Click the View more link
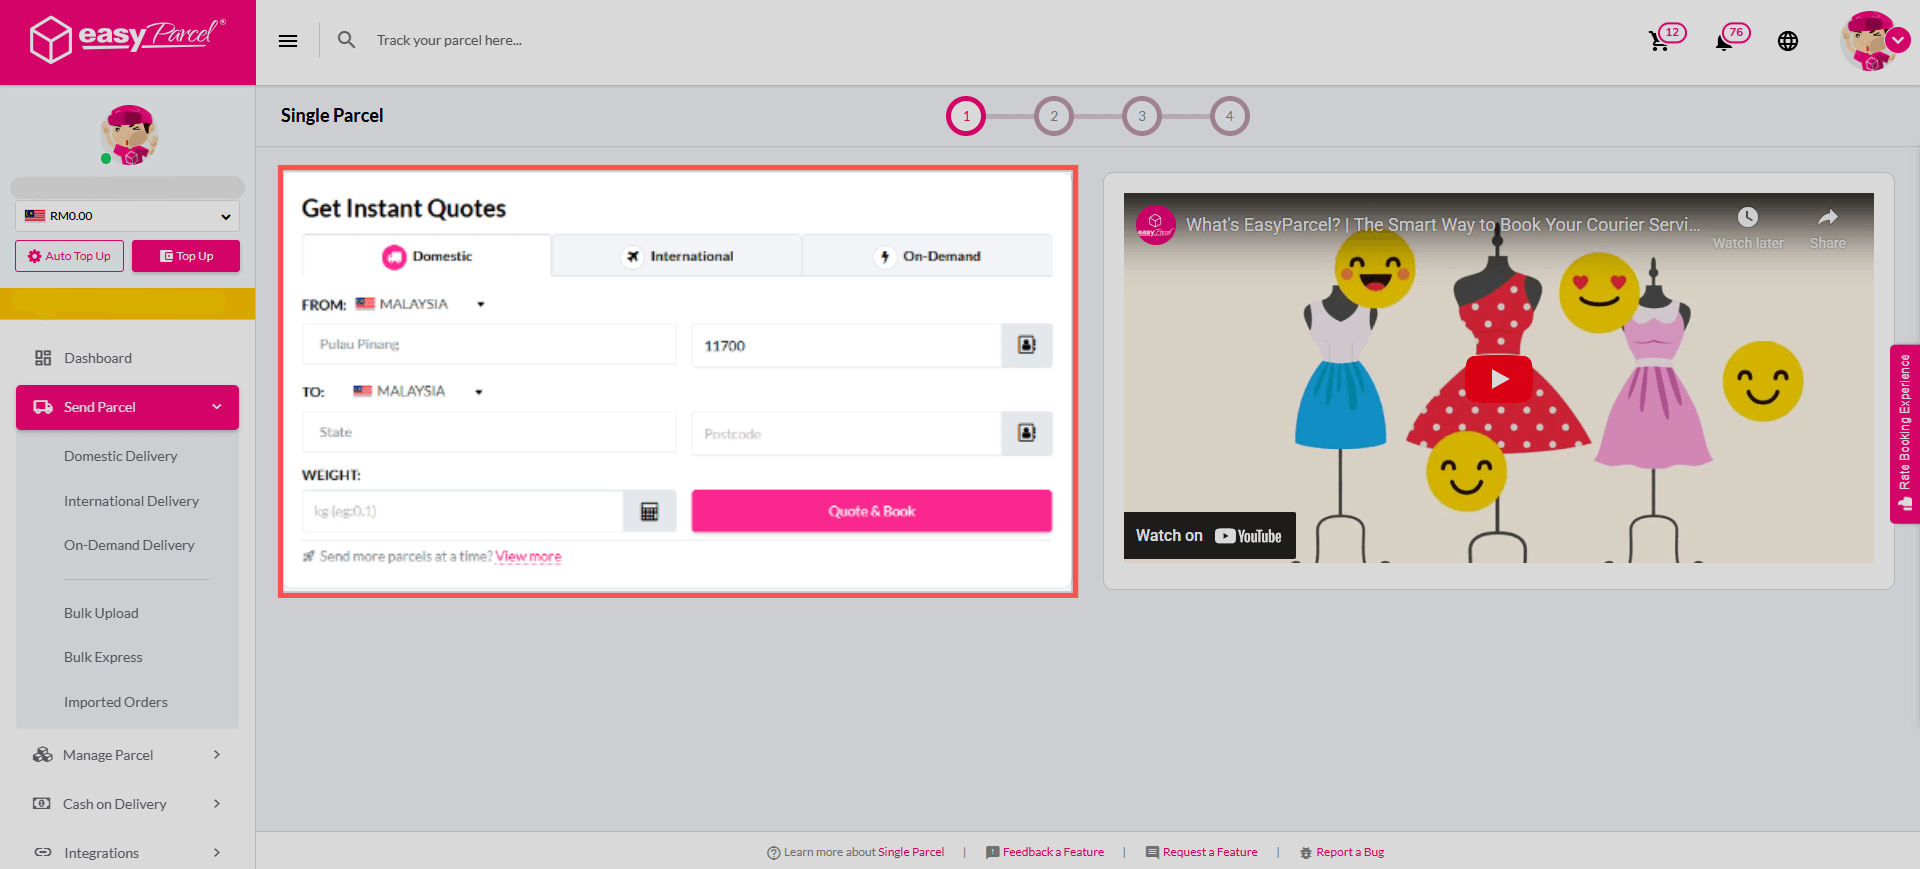The image size is (1920, 869). click(x=528, y=556)
